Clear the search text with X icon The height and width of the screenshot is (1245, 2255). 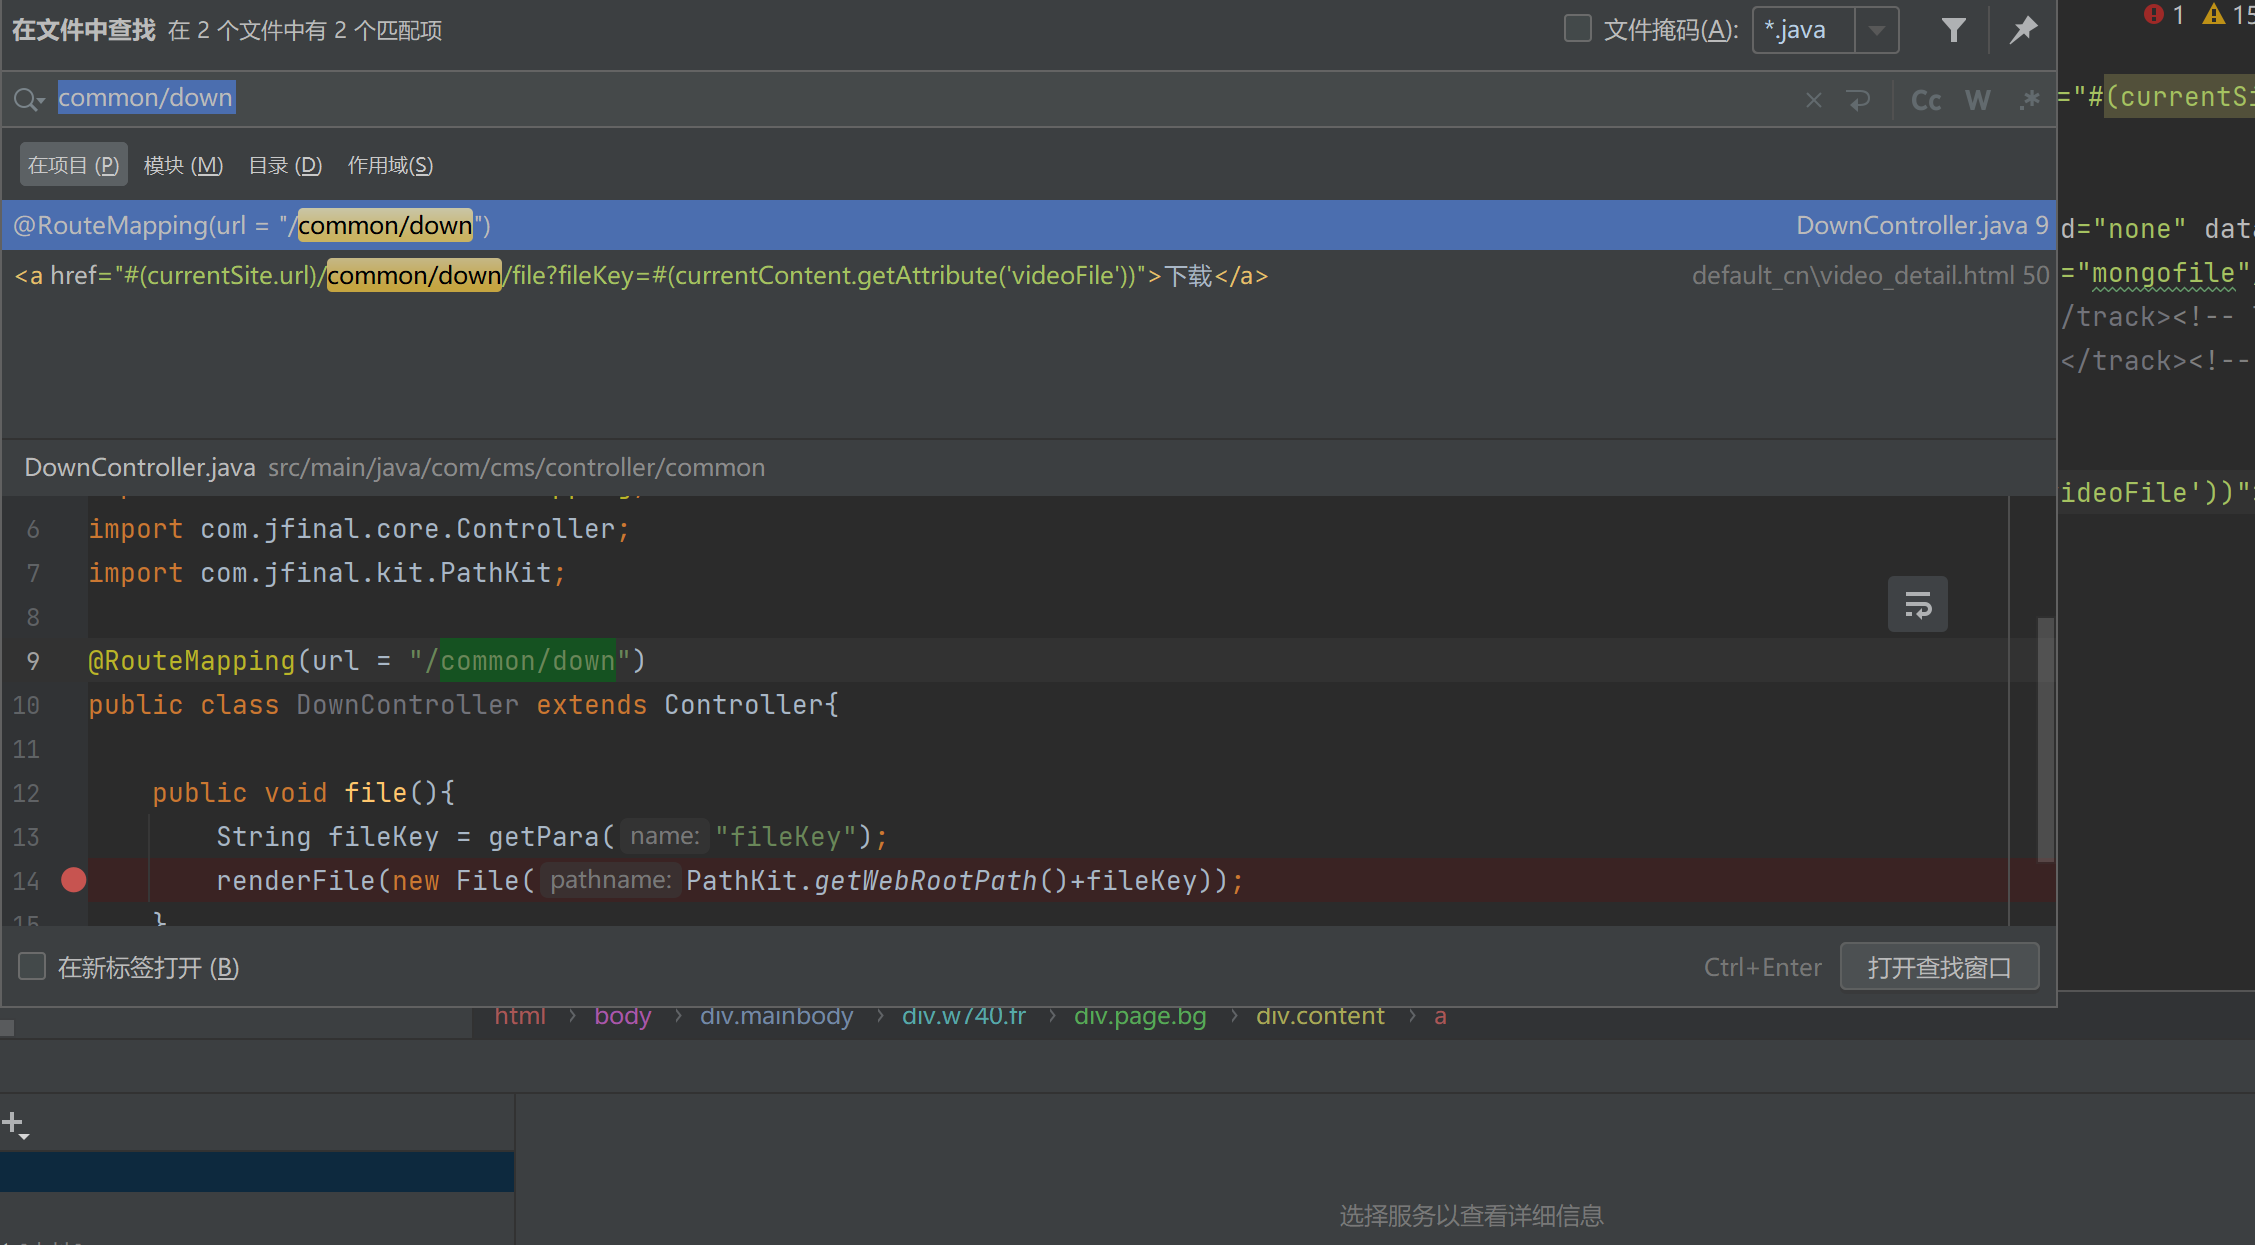(1813, 100)
